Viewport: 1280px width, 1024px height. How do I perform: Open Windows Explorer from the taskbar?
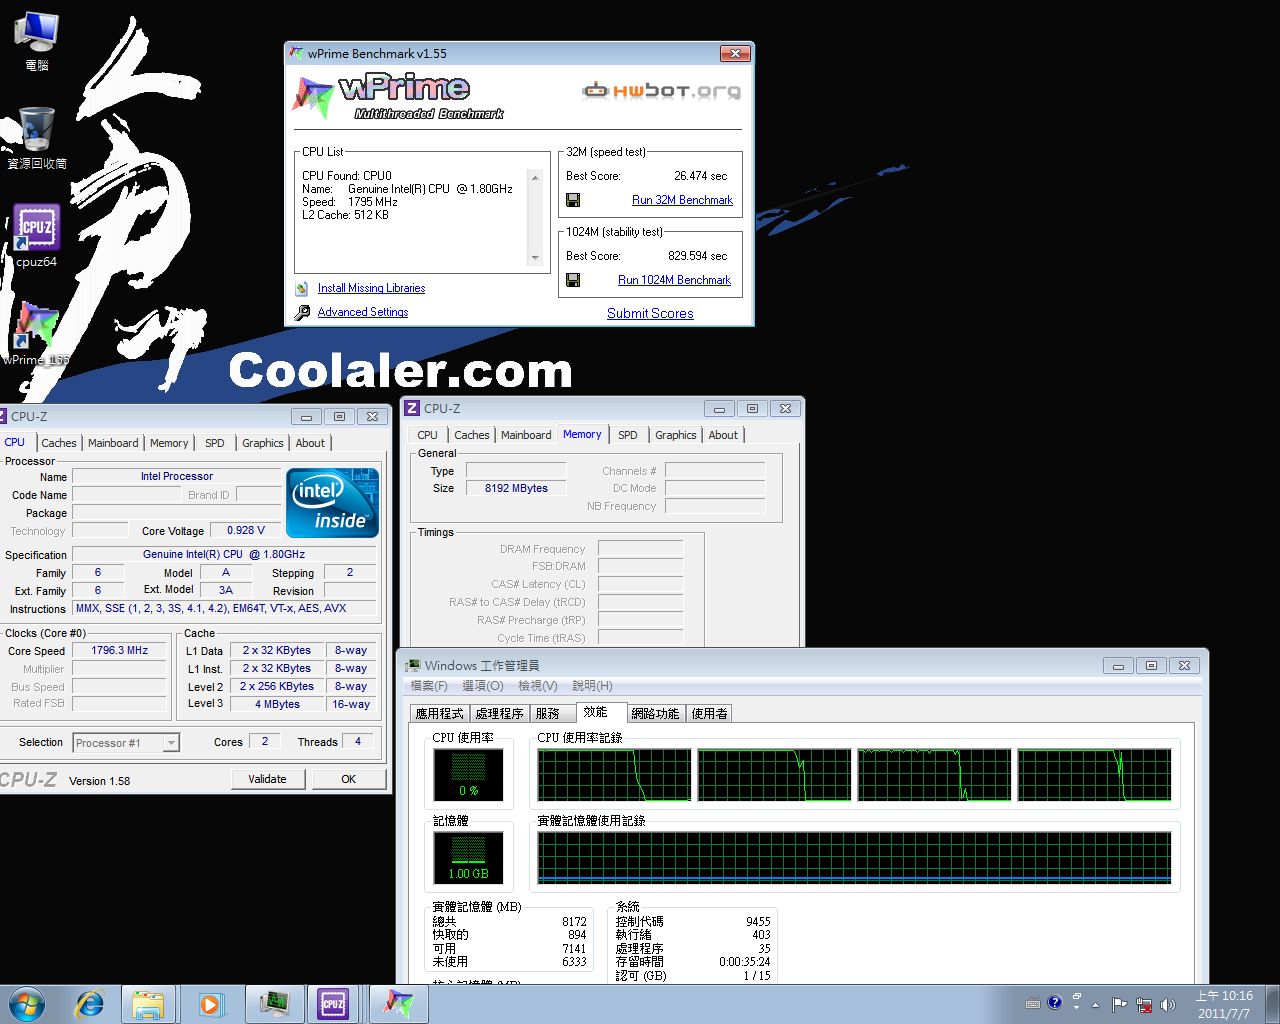[148, 1004]
